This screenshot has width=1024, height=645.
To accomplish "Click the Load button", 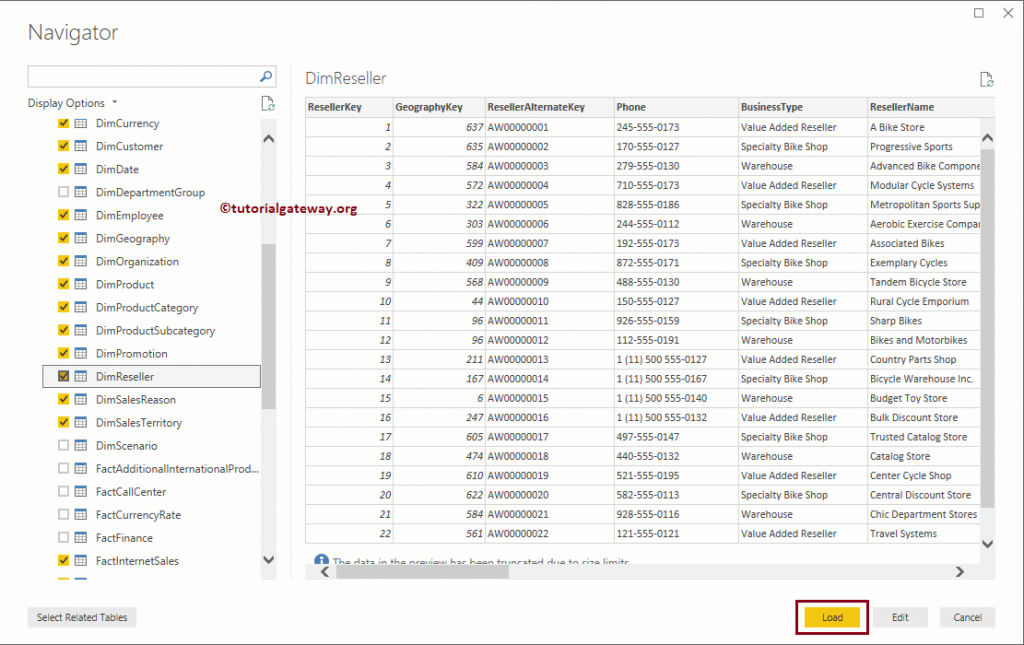I will pos(832,617).
